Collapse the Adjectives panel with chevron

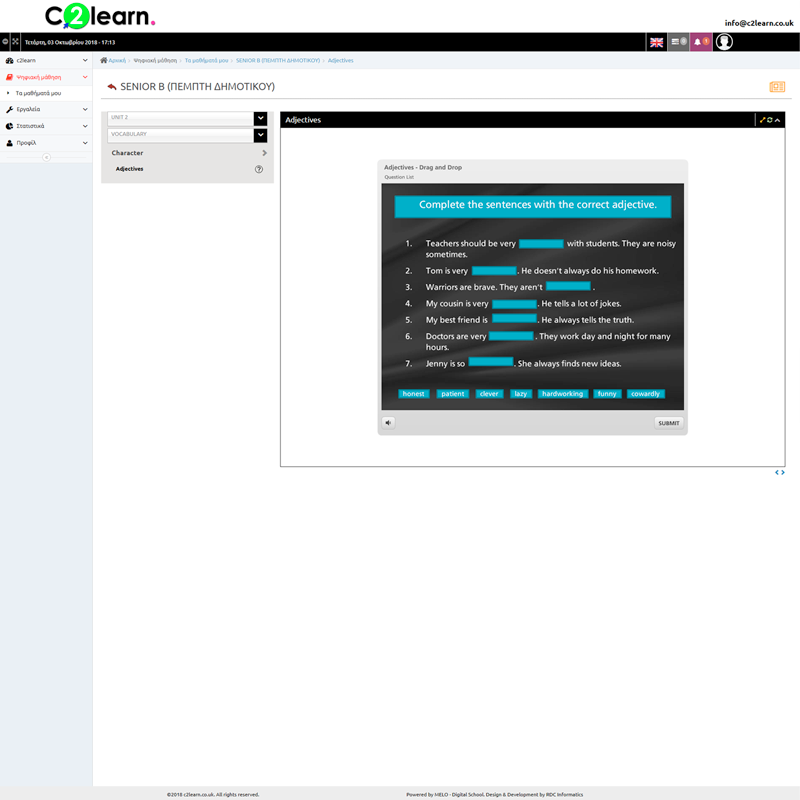coord(778,120)
